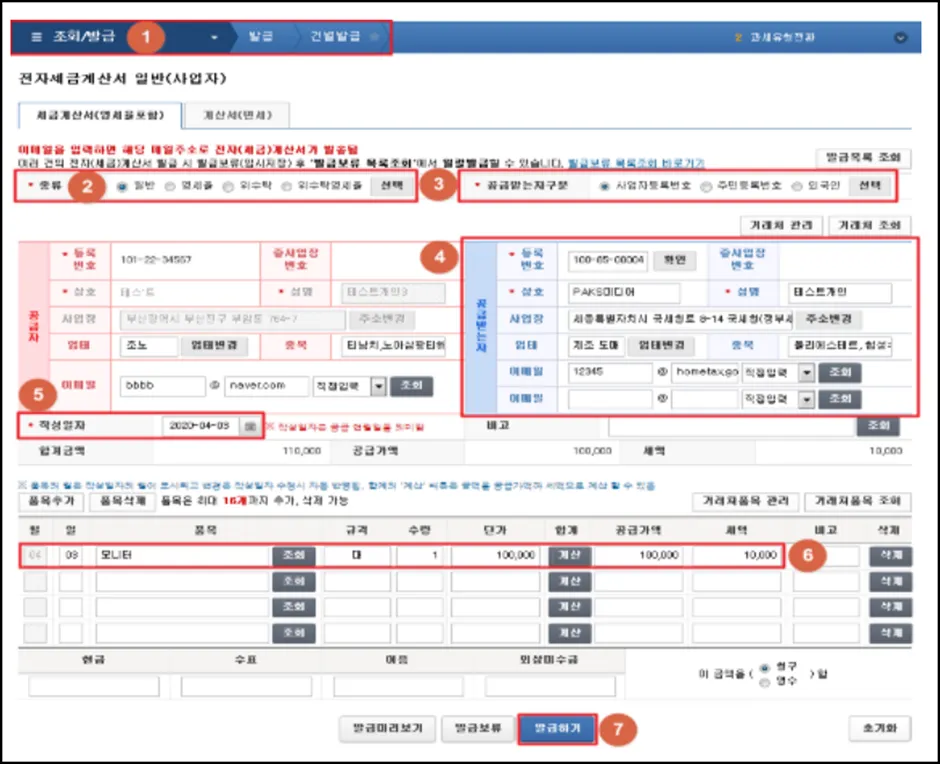Select the 일반 type radio button
Viewport: 940px width, 764px height.
(x=122, y=187)
